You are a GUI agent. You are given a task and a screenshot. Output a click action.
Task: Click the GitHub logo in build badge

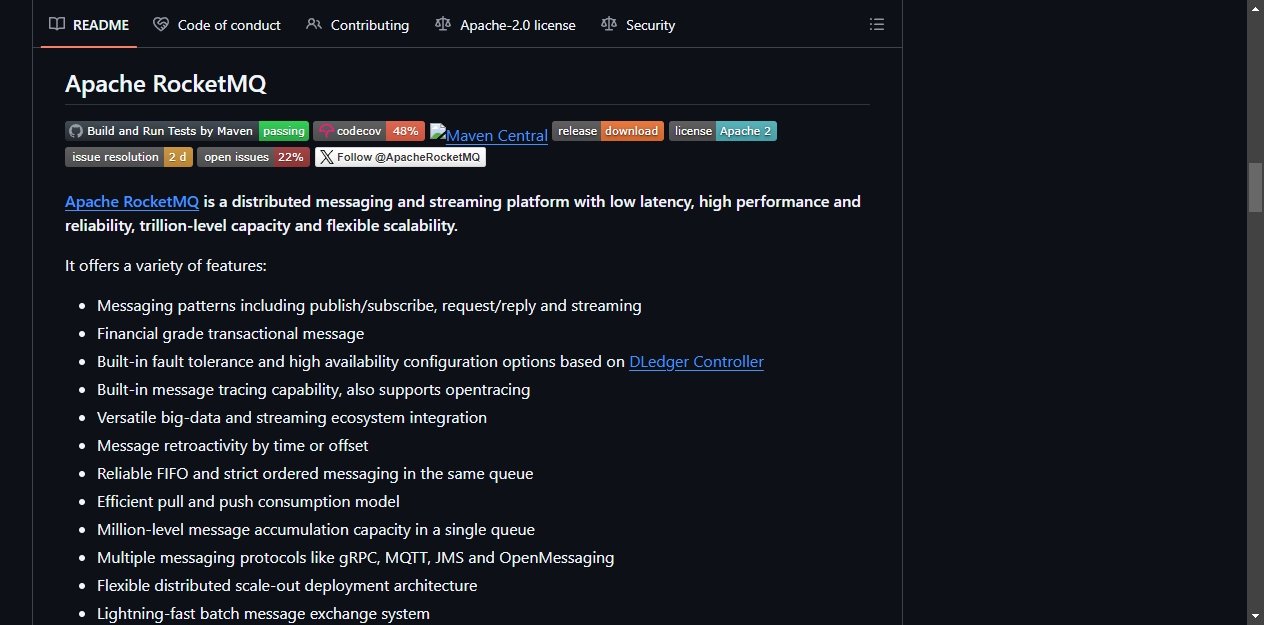tap(76, 131)
